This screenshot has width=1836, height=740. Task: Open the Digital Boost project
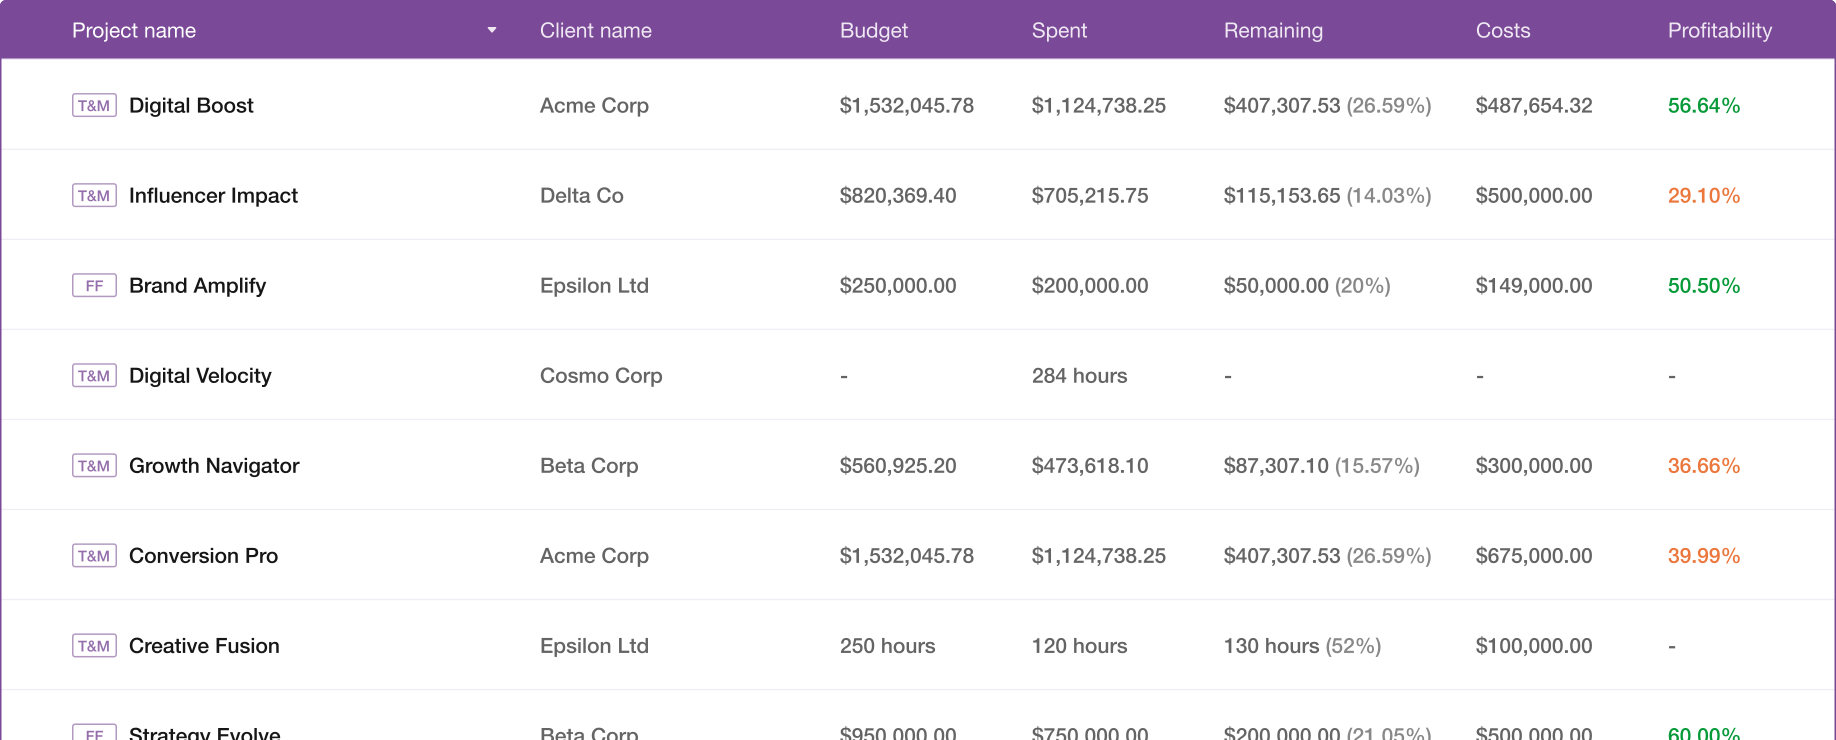click(190, 104)
